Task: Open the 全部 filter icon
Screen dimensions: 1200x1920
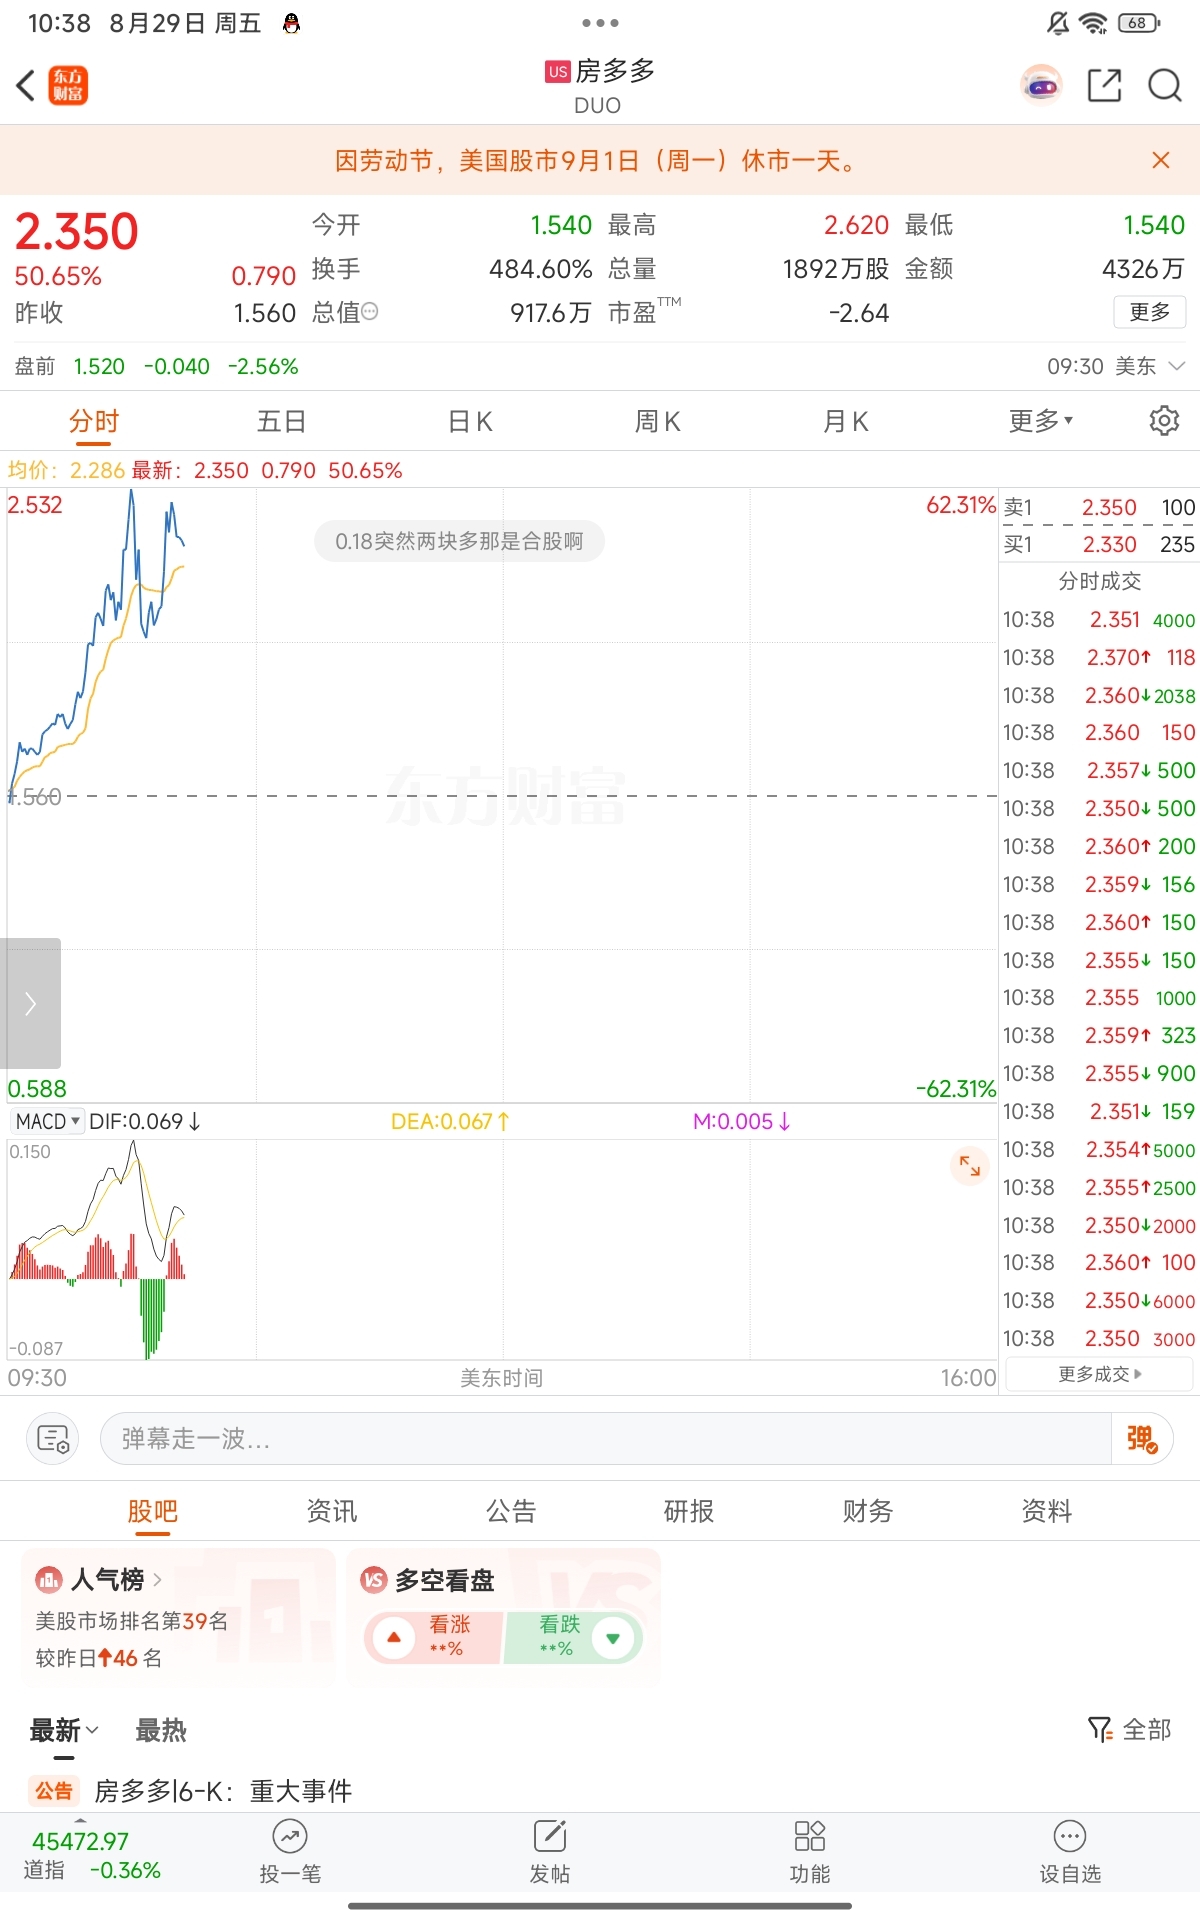Action: point(1129,1729)
